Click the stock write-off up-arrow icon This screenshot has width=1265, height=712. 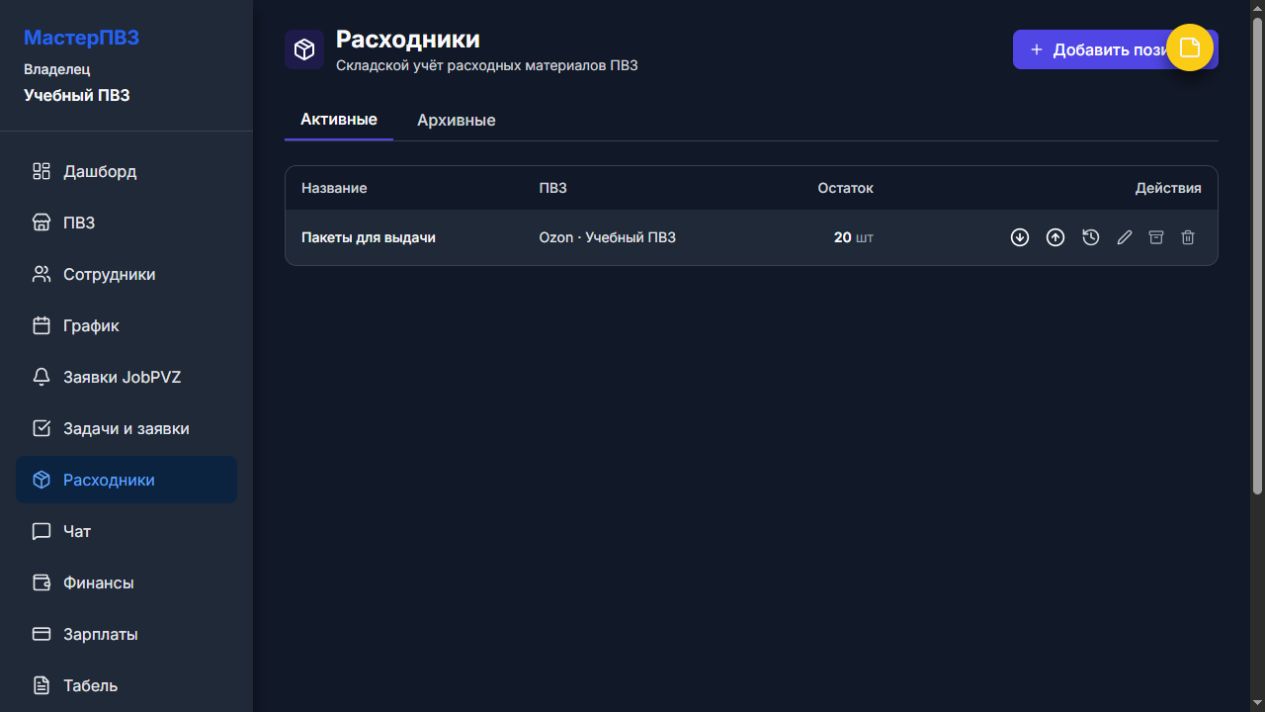coord(1055,237)
